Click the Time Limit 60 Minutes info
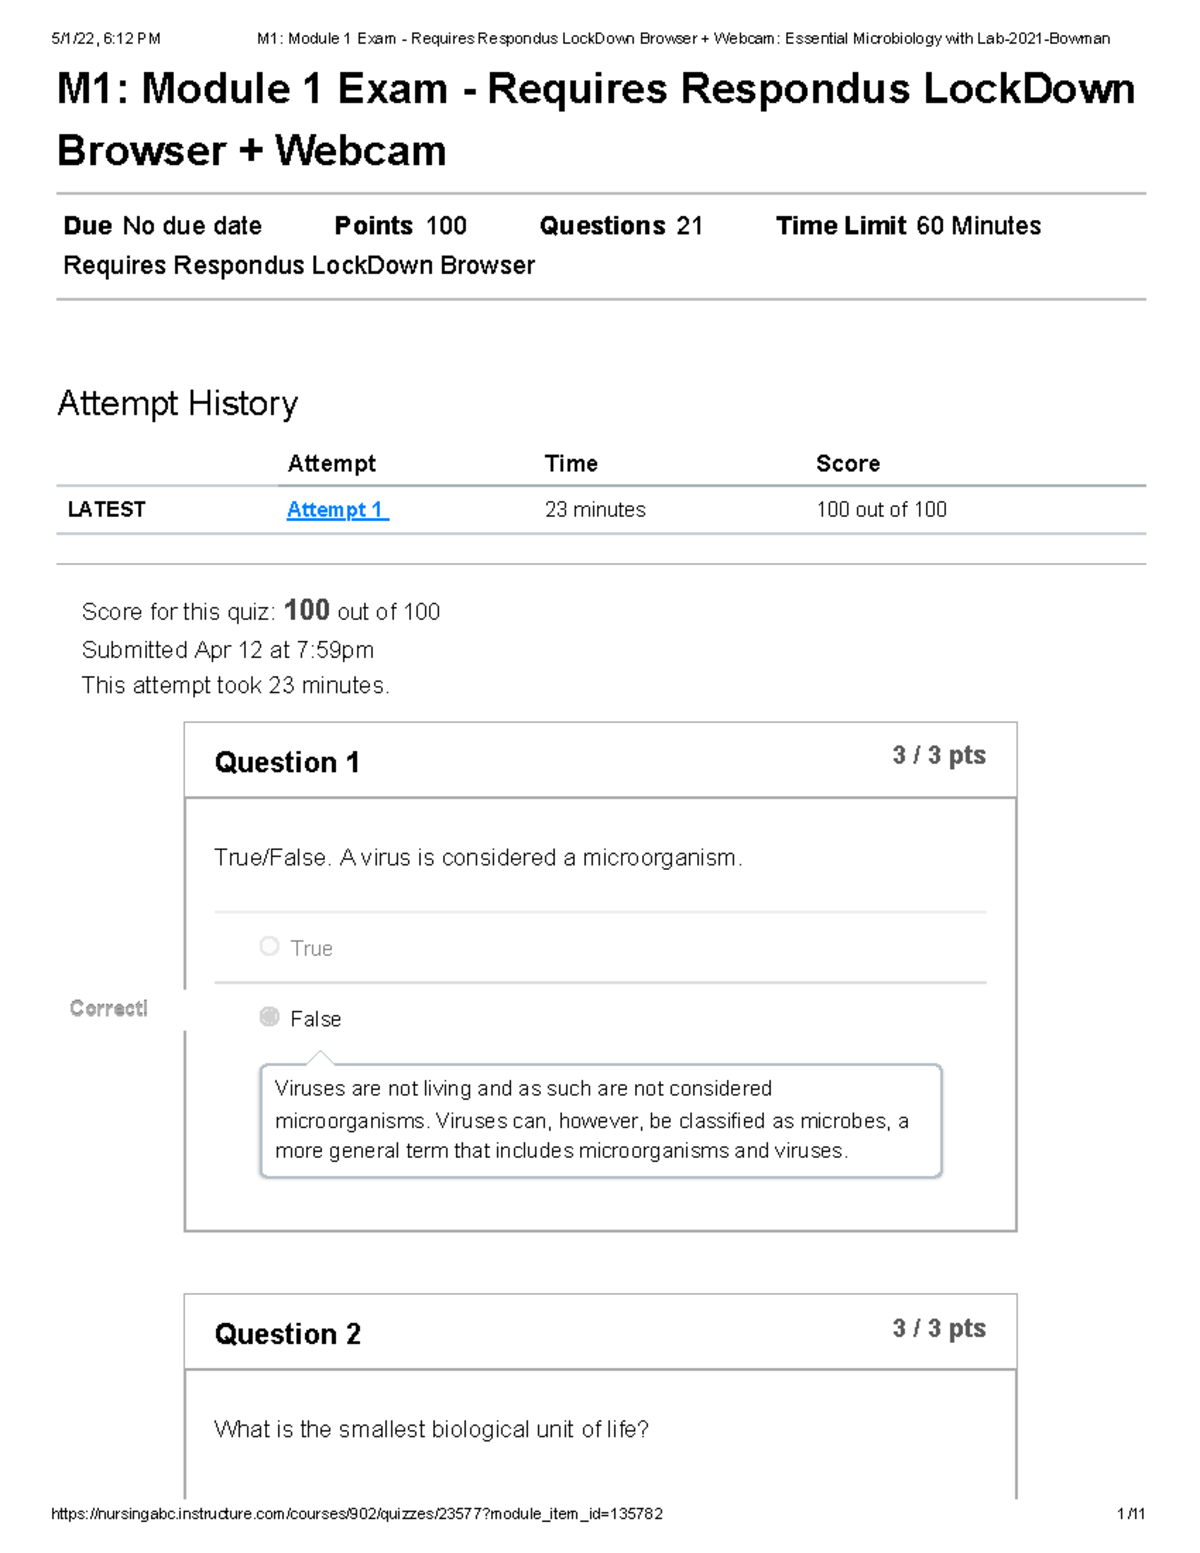The image size is (1200, 1553). [x=908, y=226]
